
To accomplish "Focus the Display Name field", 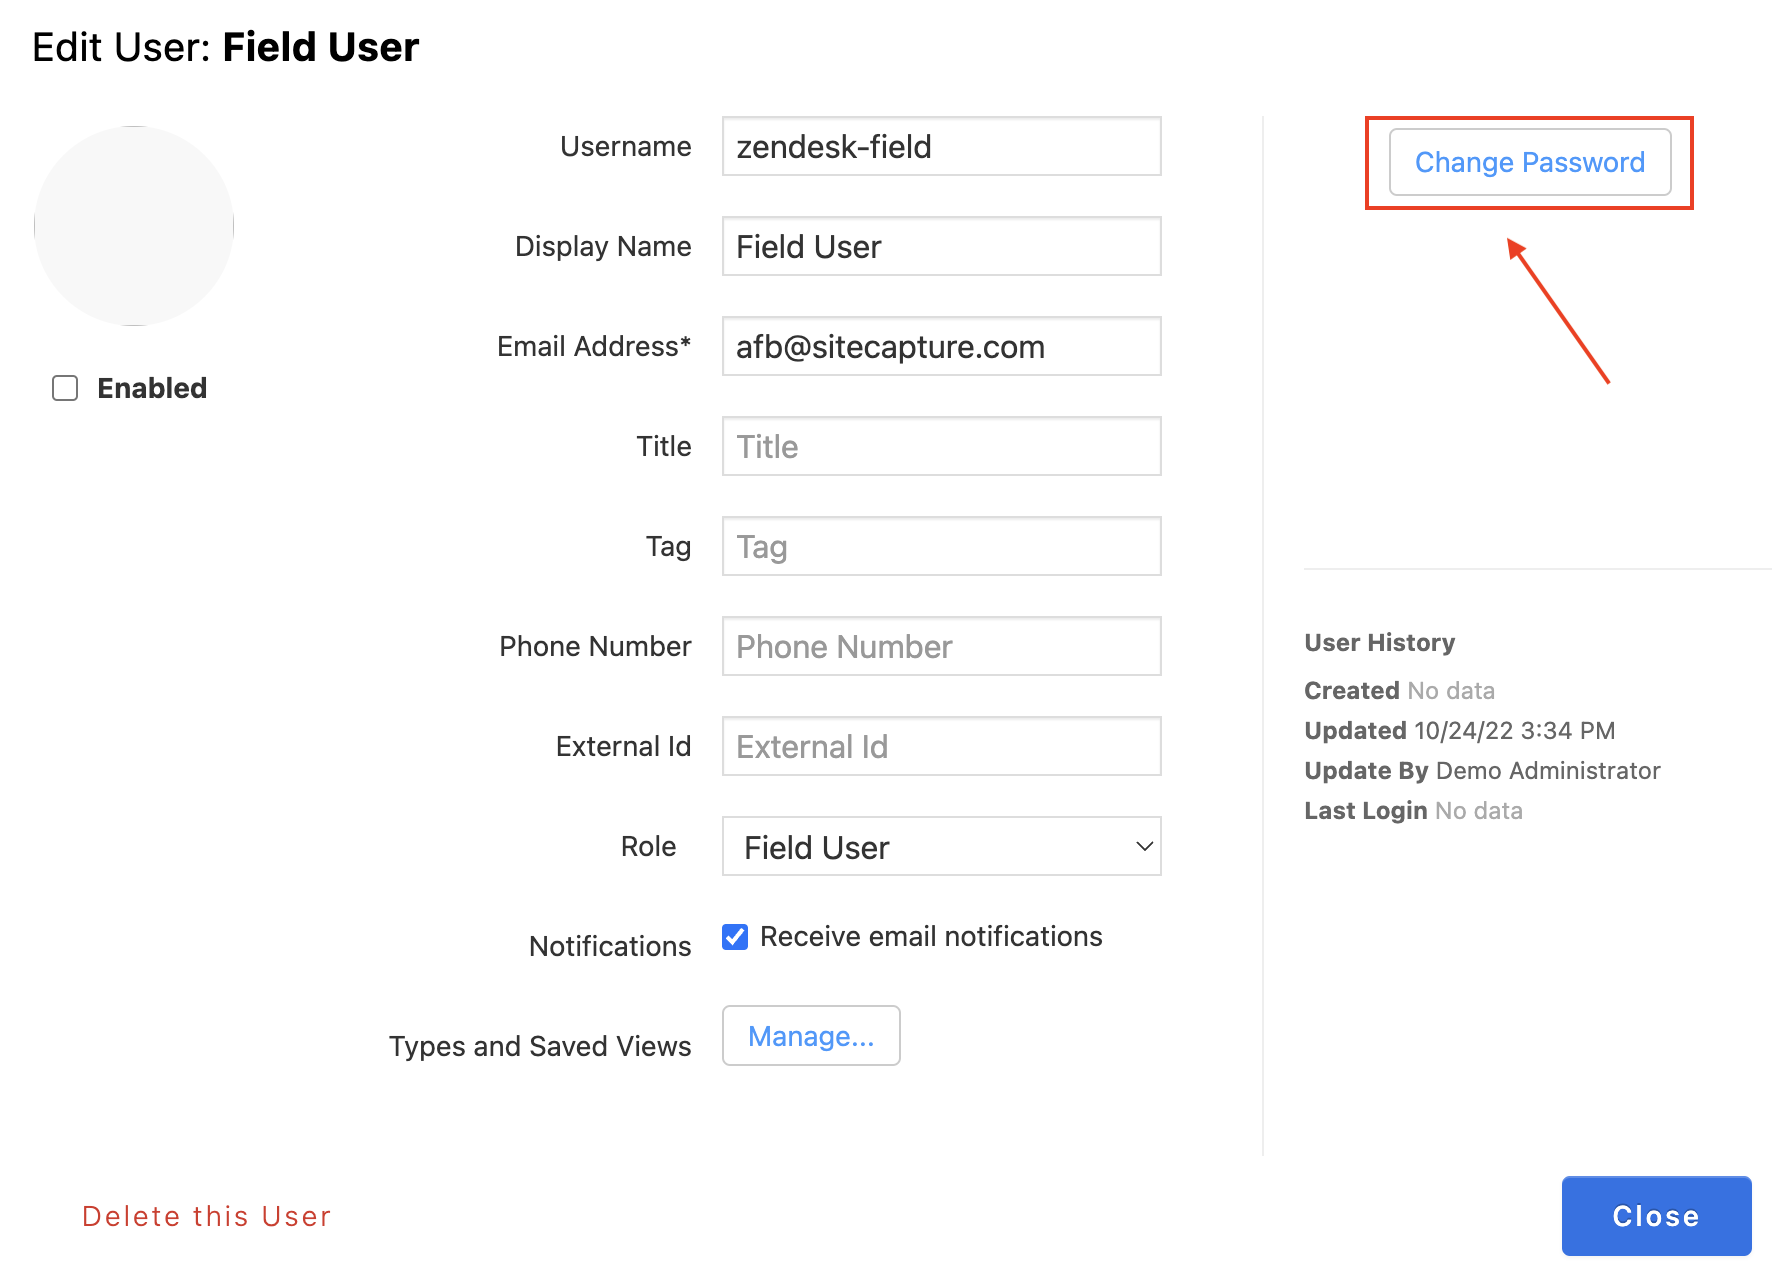I will [941, 247].
